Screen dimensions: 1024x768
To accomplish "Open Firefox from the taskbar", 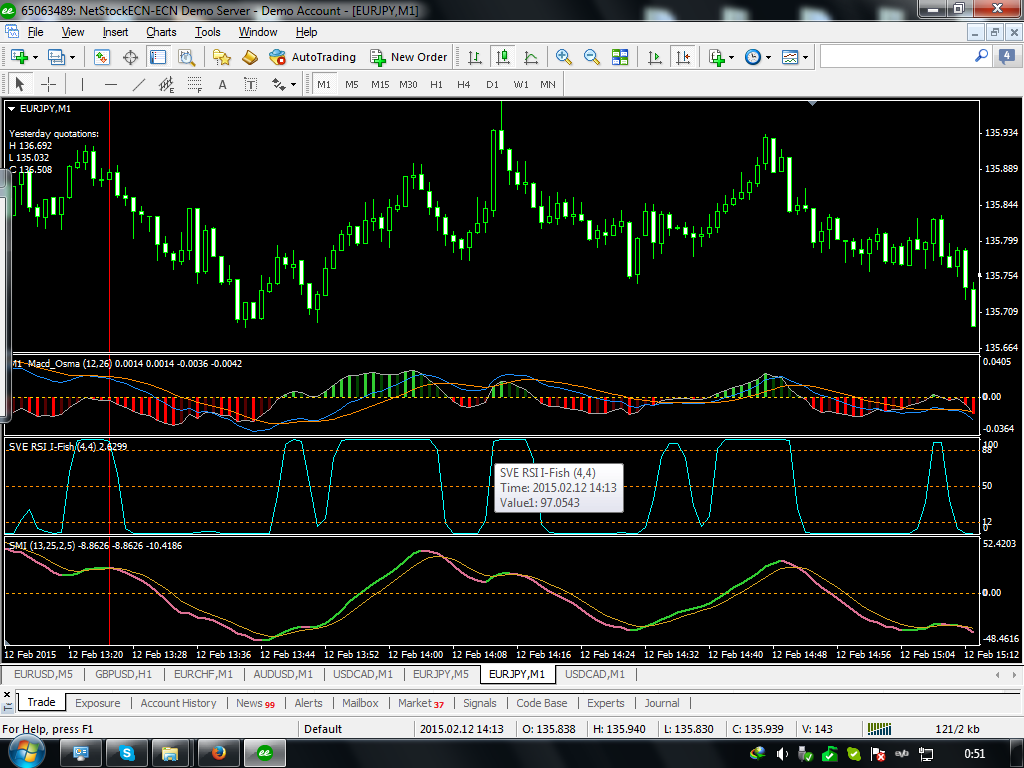I will click(218, 754).
